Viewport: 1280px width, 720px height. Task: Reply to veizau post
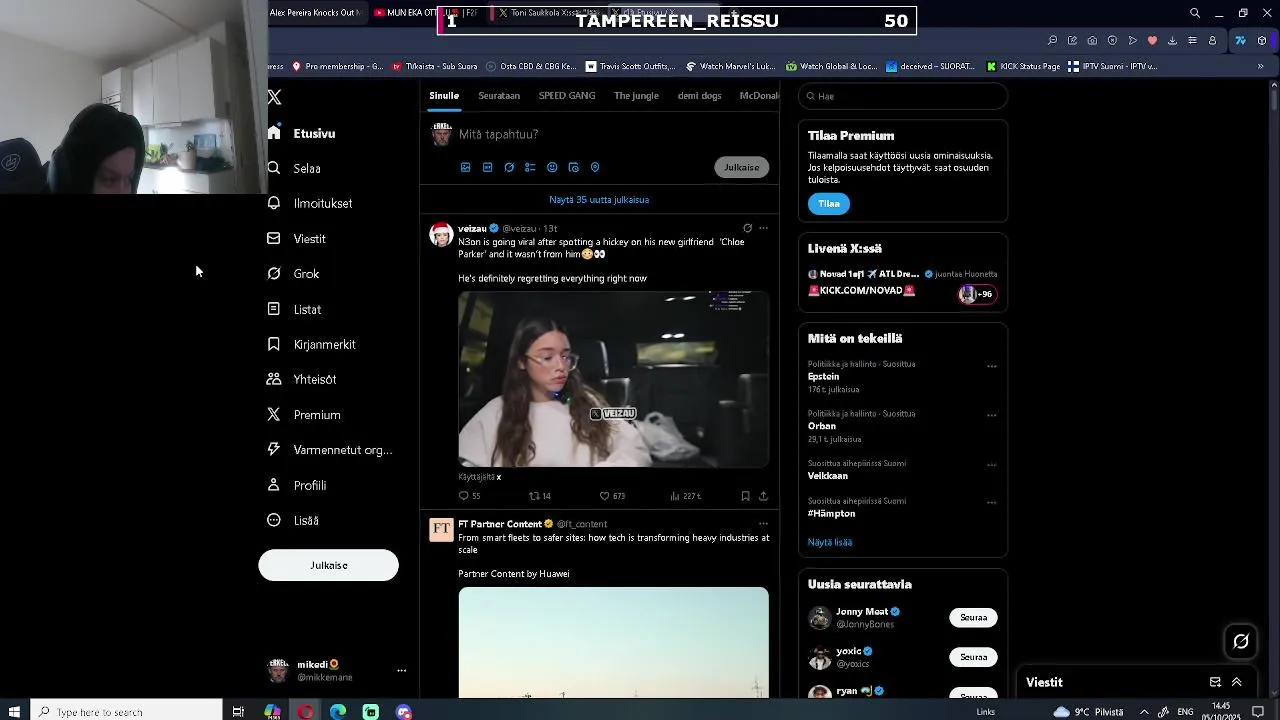(469, 496)
